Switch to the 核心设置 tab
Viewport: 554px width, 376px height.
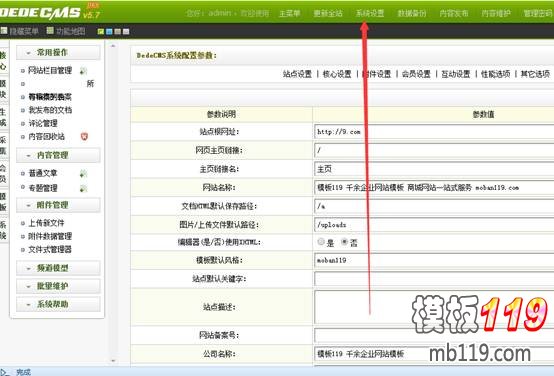click(x=337, y=74)
